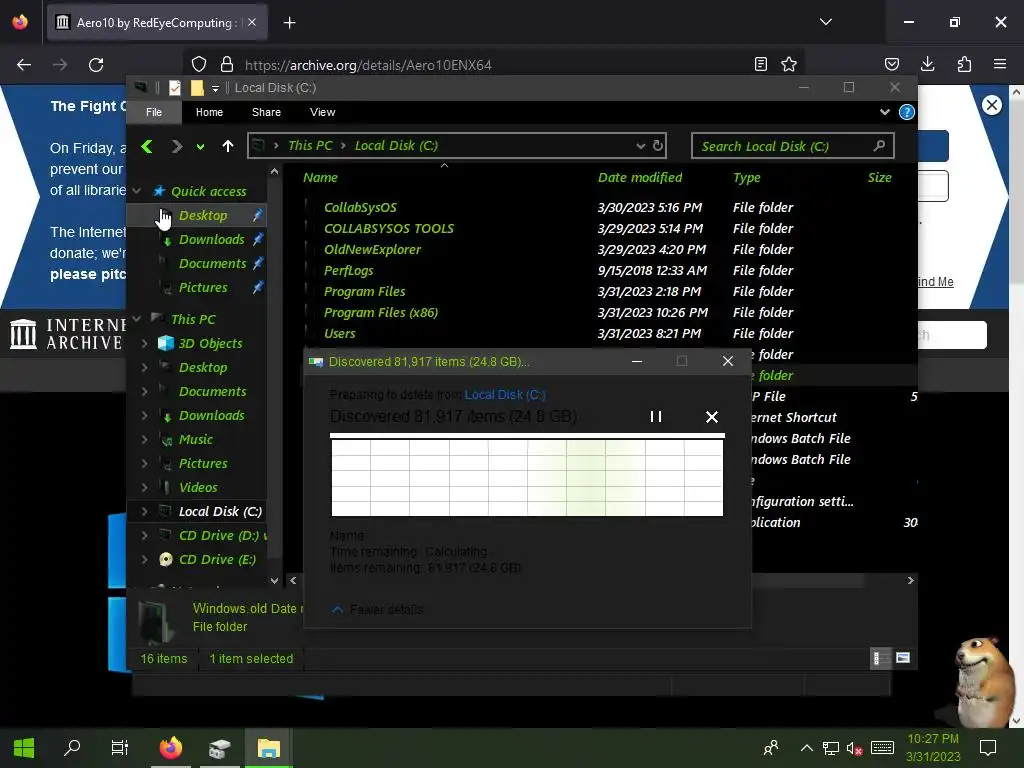Viewport: 1024px width, 768px height.
Task: Open the Home ribbon tab
Action: (209, 112)
